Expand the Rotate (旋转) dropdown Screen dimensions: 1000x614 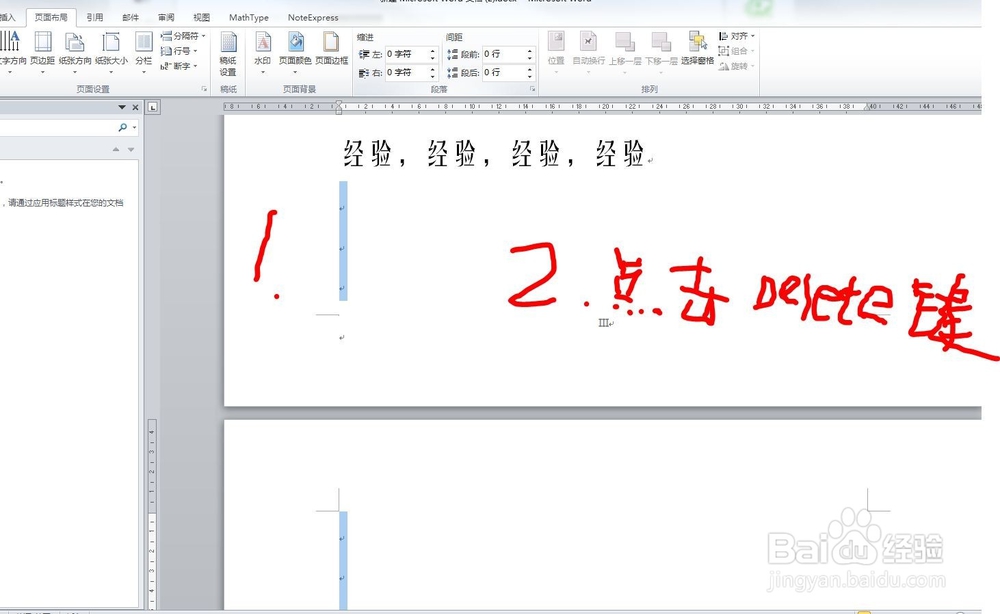(736, 66)
